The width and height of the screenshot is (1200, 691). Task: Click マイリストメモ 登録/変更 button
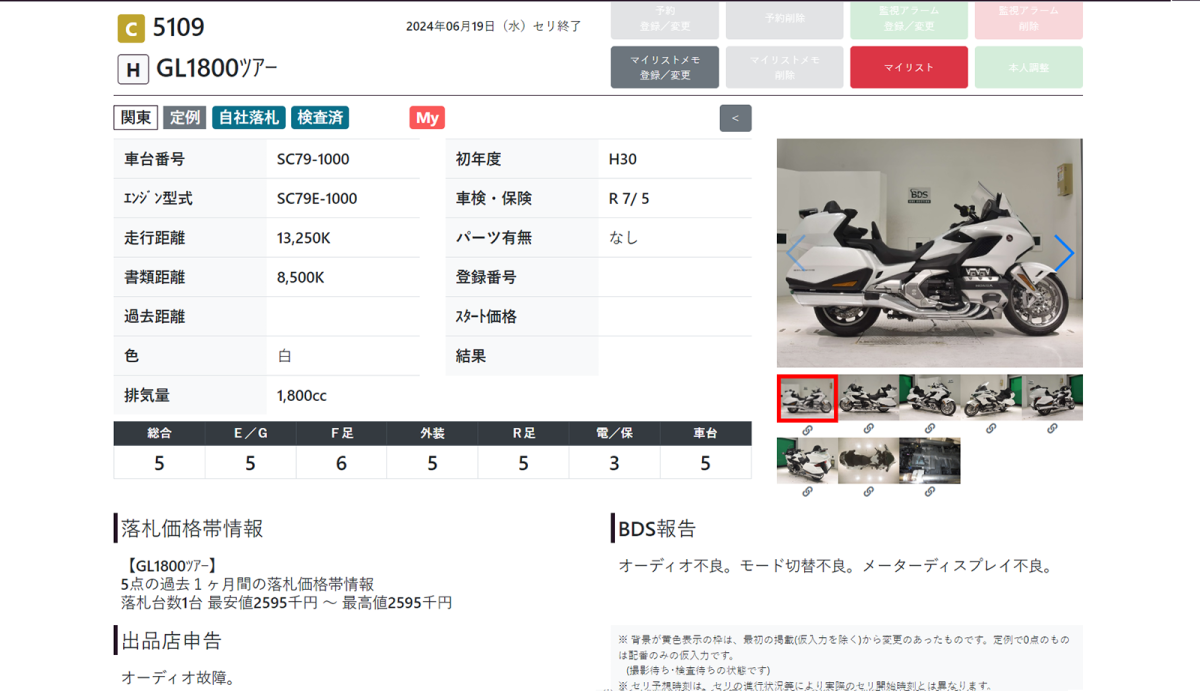665,67
